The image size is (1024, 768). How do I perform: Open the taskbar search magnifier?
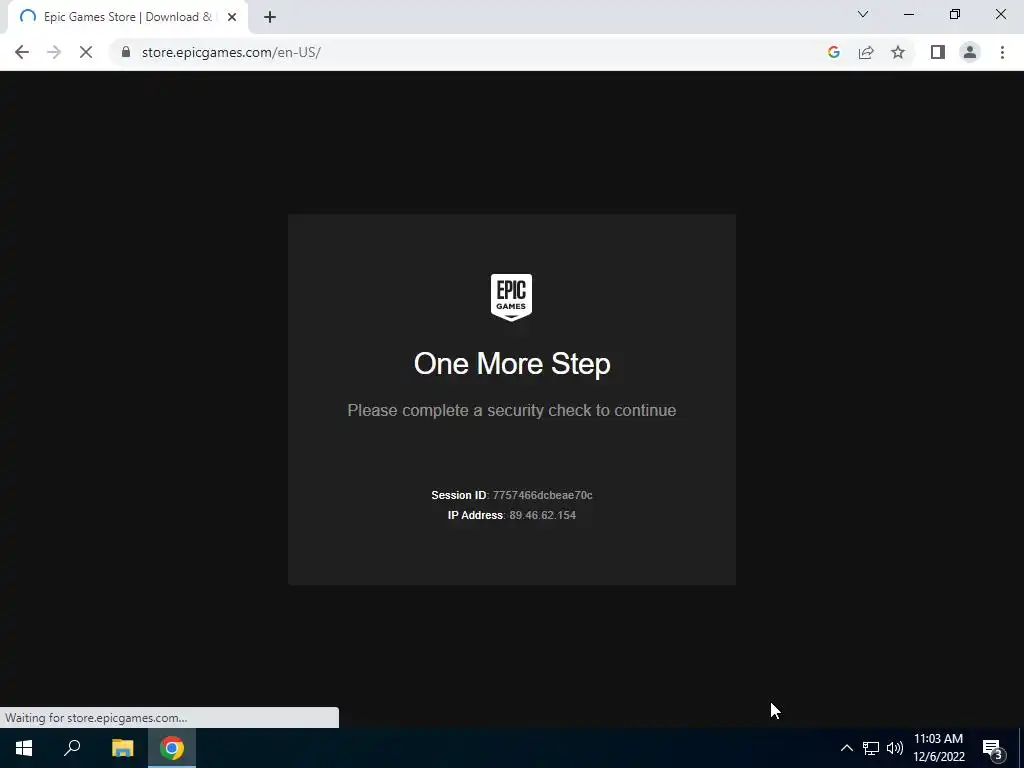pos(72,748)
